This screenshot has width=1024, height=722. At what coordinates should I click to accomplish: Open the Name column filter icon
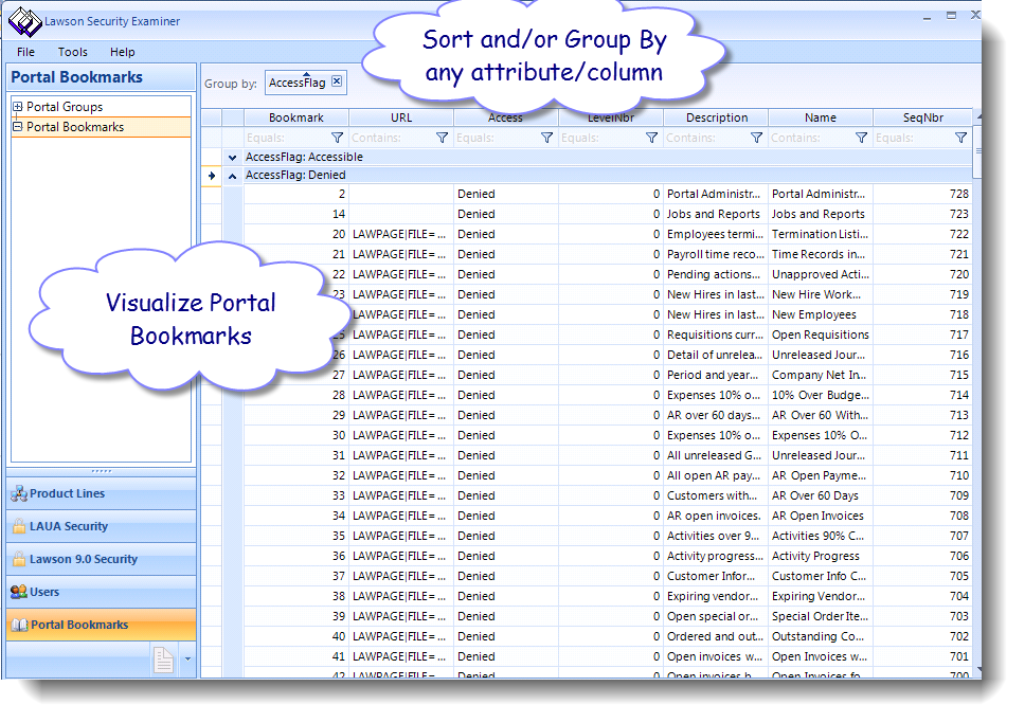pos(861,138)
